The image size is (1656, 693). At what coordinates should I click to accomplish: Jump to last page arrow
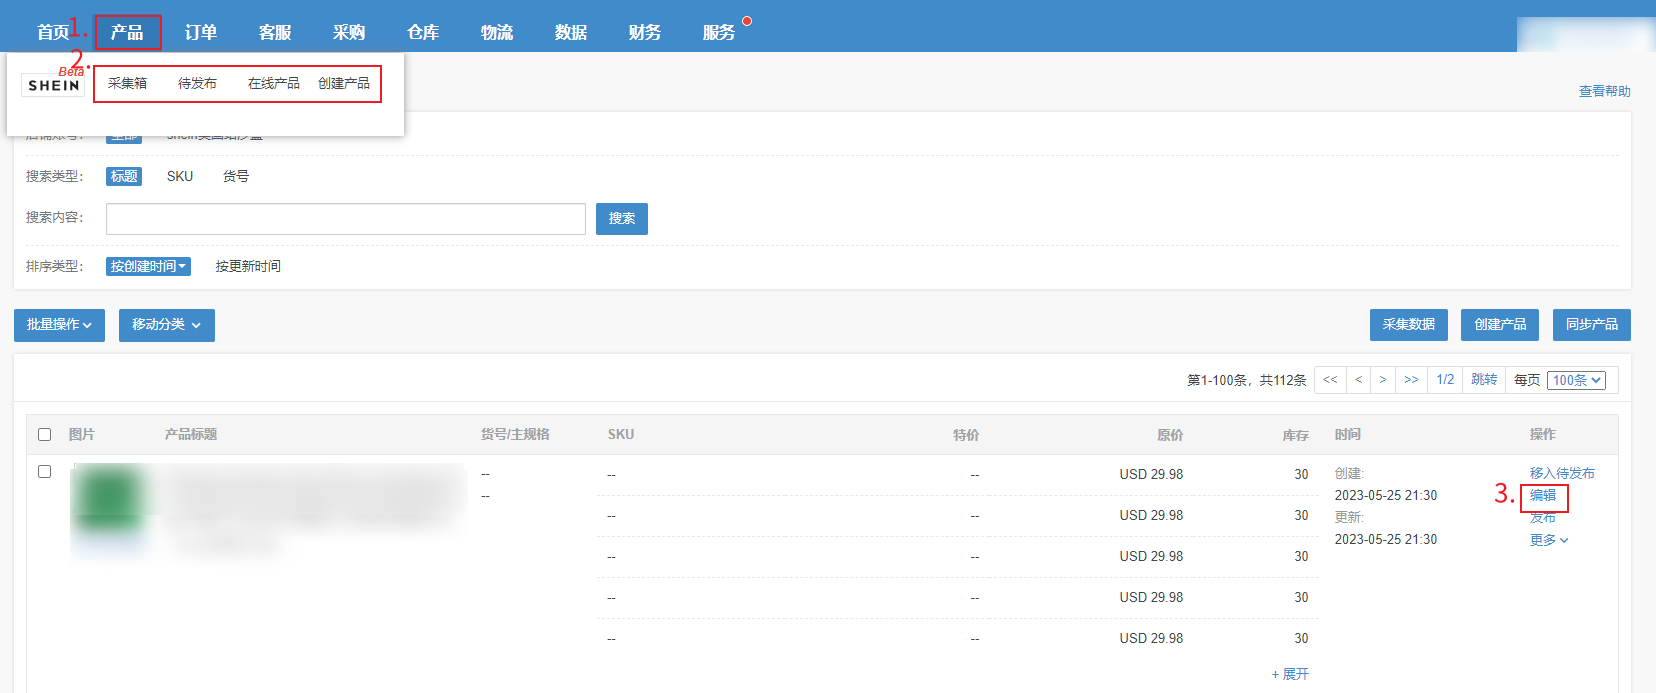1411,380
